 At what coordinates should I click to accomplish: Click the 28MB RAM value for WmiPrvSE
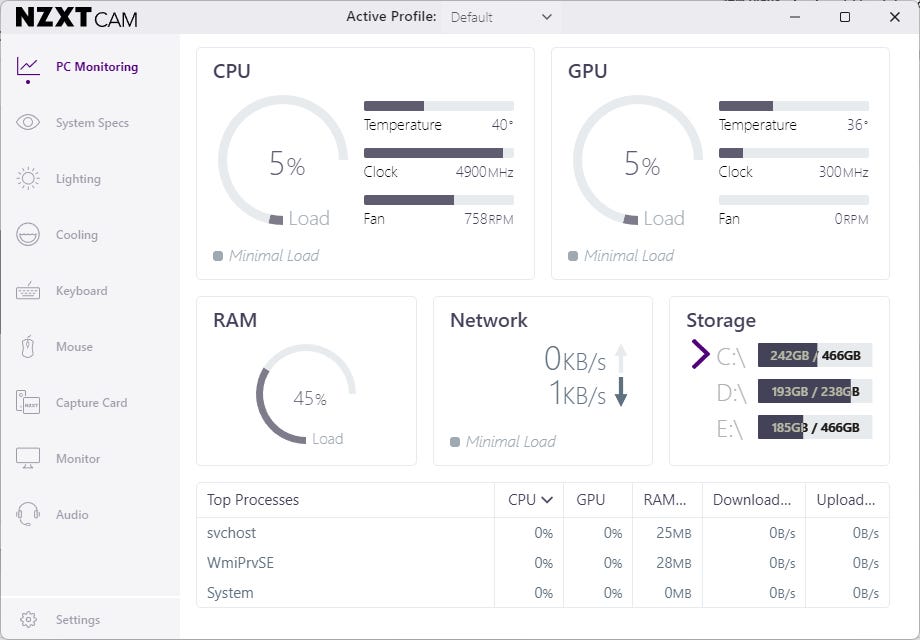click(x=674, y=563)
